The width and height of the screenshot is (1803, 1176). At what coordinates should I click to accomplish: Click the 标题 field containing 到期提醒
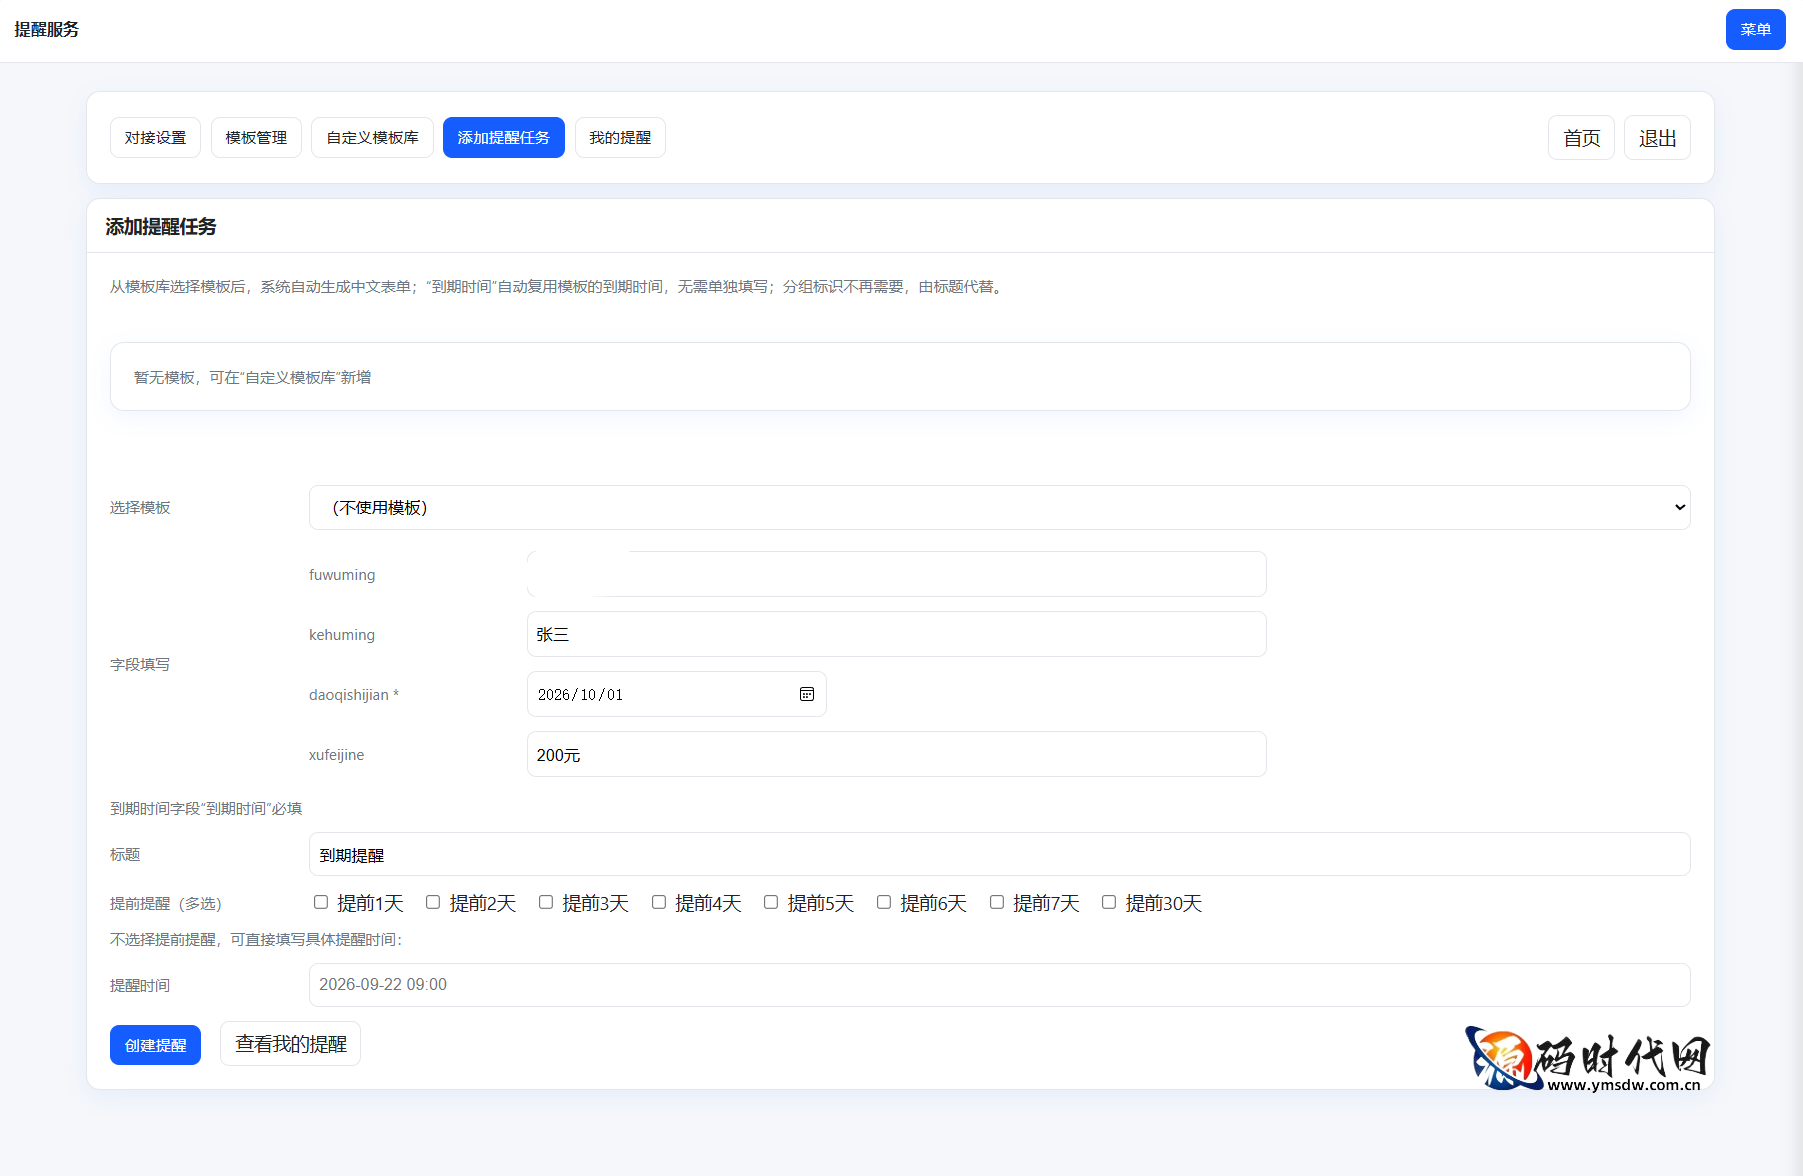999,855
